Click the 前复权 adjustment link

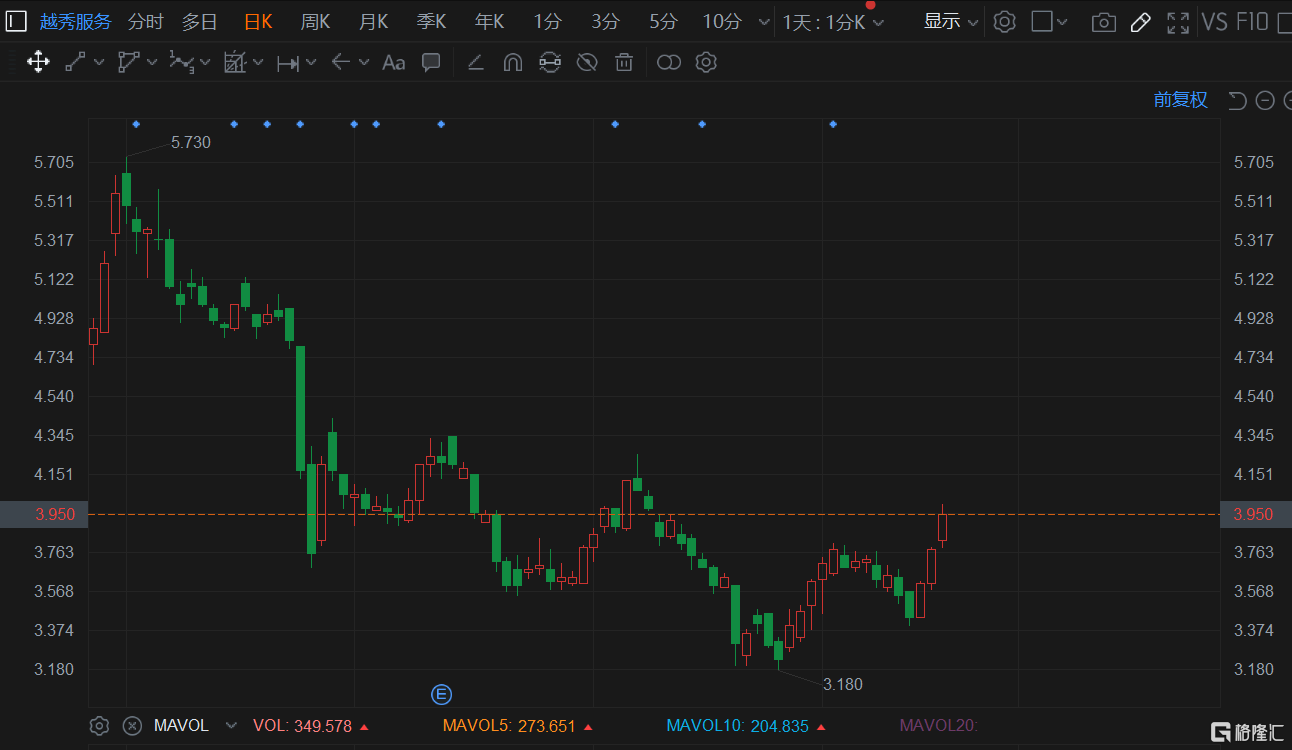[1180, 100]
